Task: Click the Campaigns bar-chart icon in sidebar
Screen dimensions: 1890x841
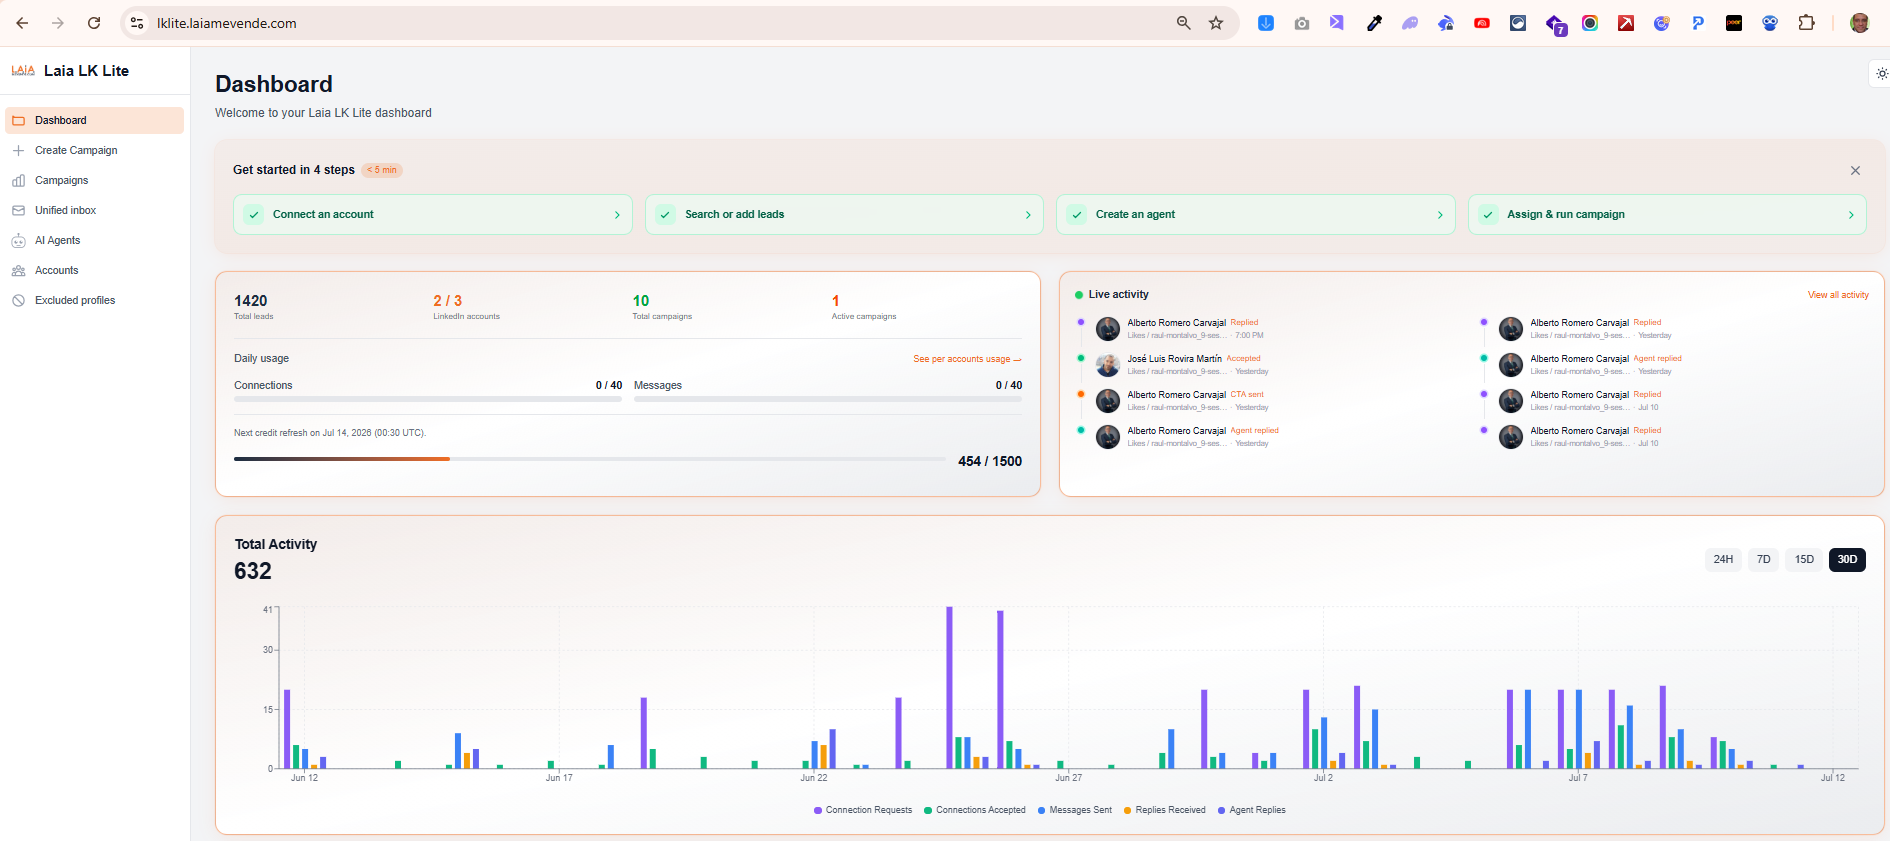Action: click(18, 181)
